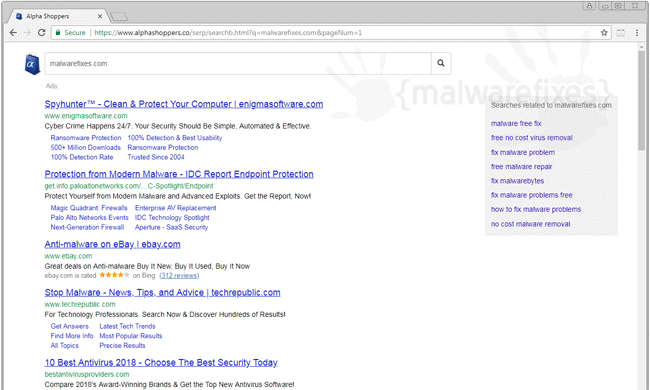Image resolution: width=650 pixels, height=390 pixels.
Task: Click Get Answers link
Action: click(69, 326)
